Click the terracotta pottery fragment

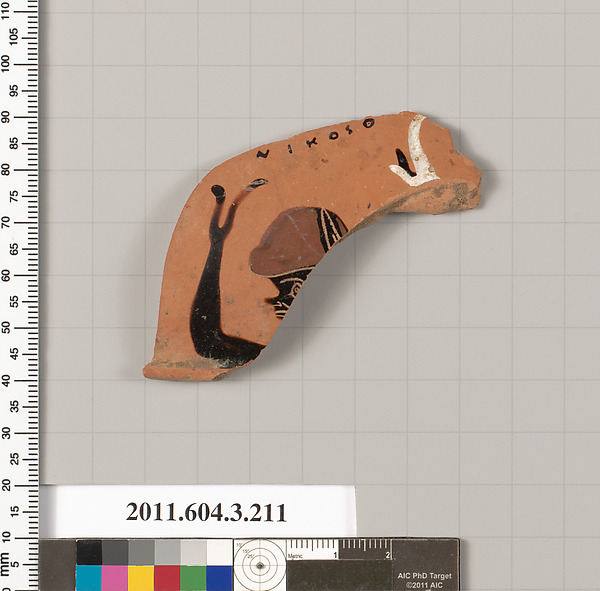click(312, 246)
